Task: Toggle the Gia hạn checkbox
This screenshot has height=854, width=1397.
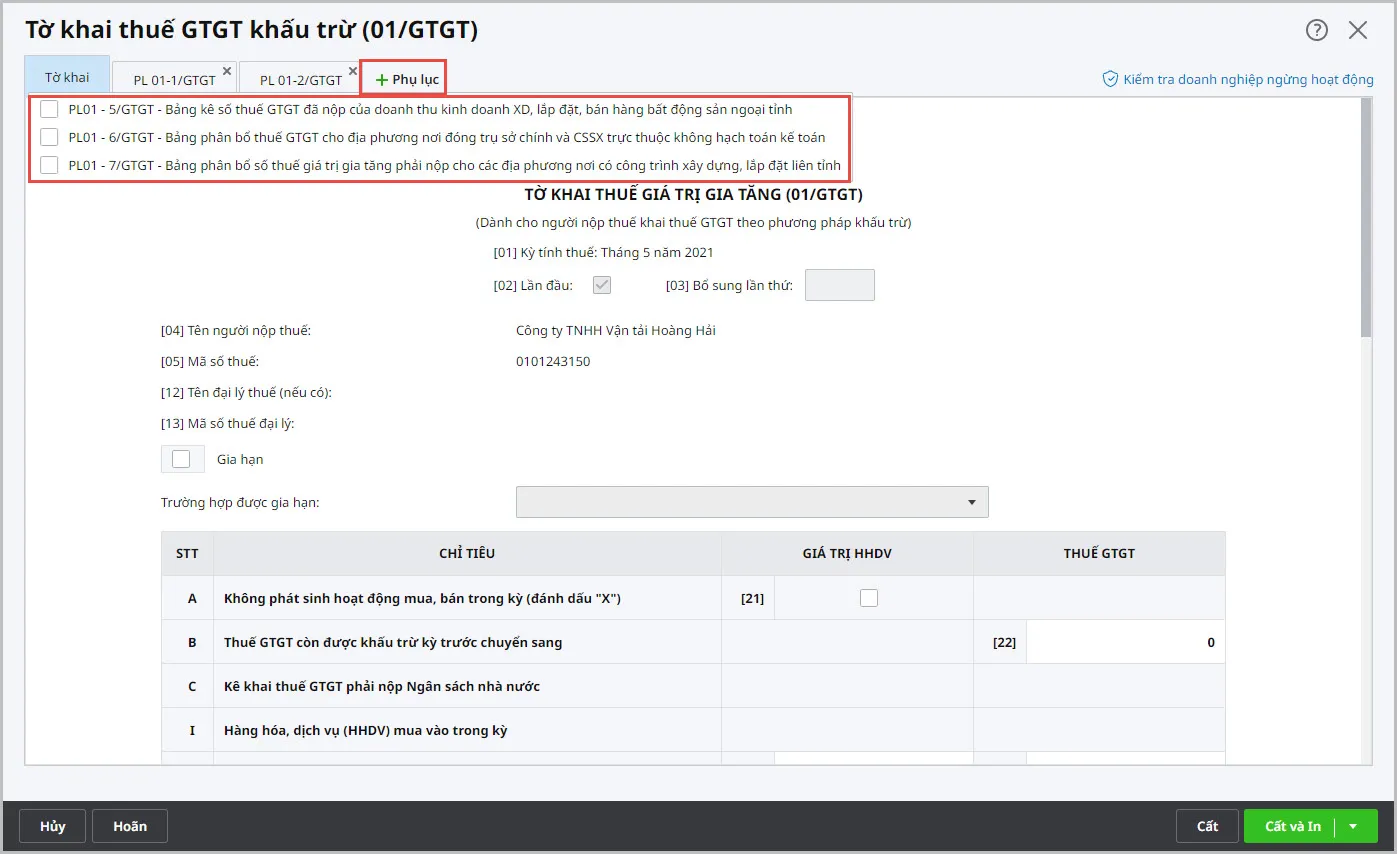Action: click(181, 459)
